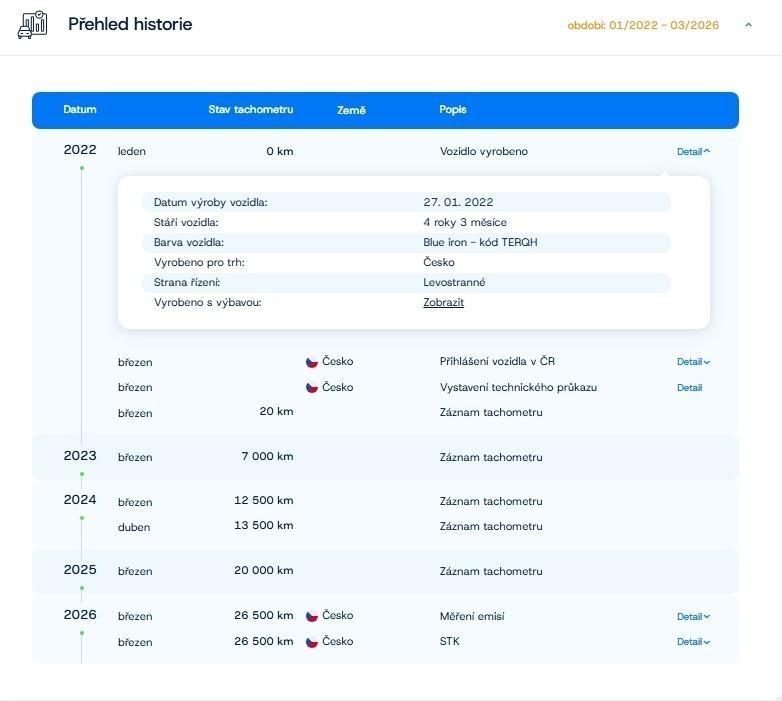Select the 2024 year marker
This screenshot has height=701, width=782.
(x=80, y=500)
